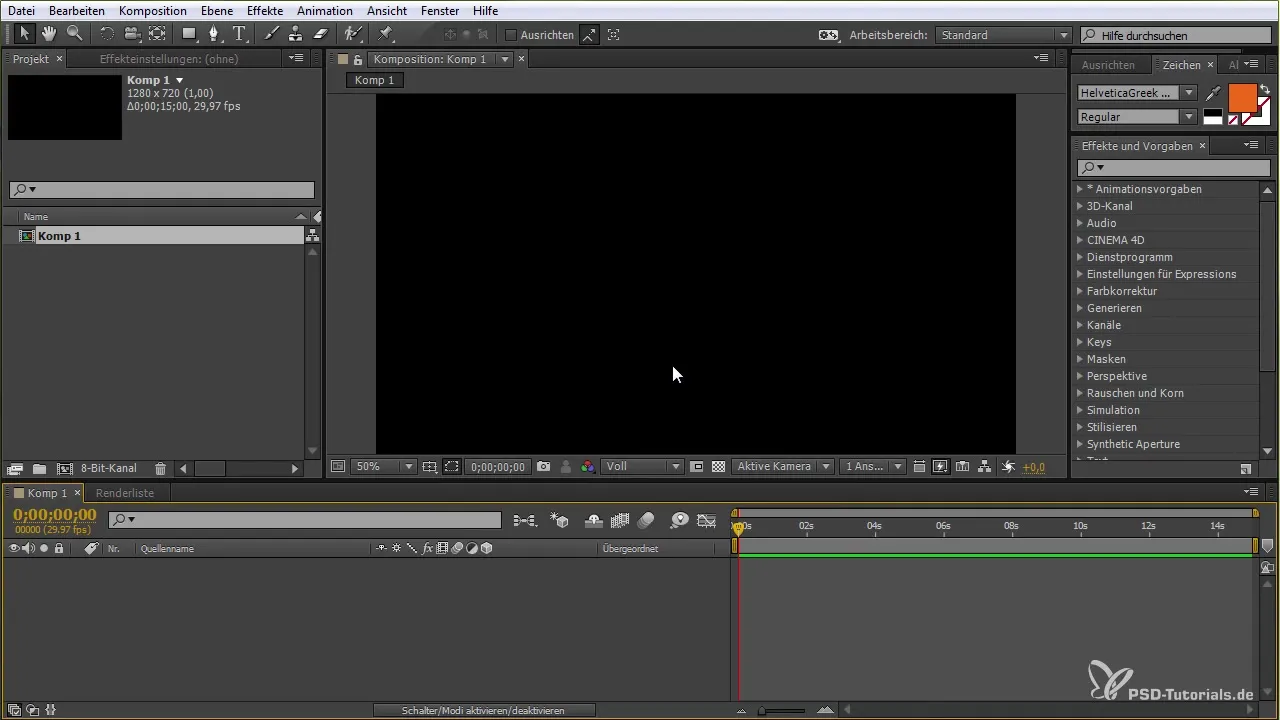The width and height of the screenshot is (1280, 720).
Task: Click the reset exposure icon
Action: 1008,467
